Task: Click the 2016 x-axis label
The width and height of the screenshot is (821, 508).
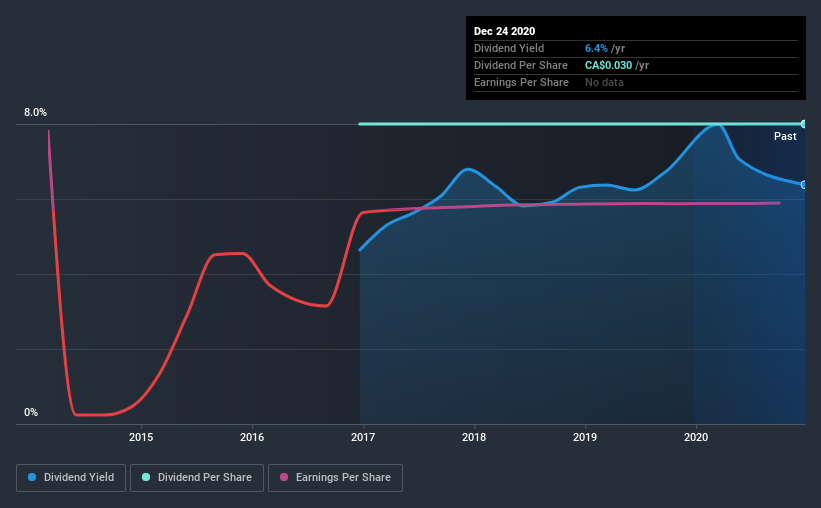Action: click(252, 437)
